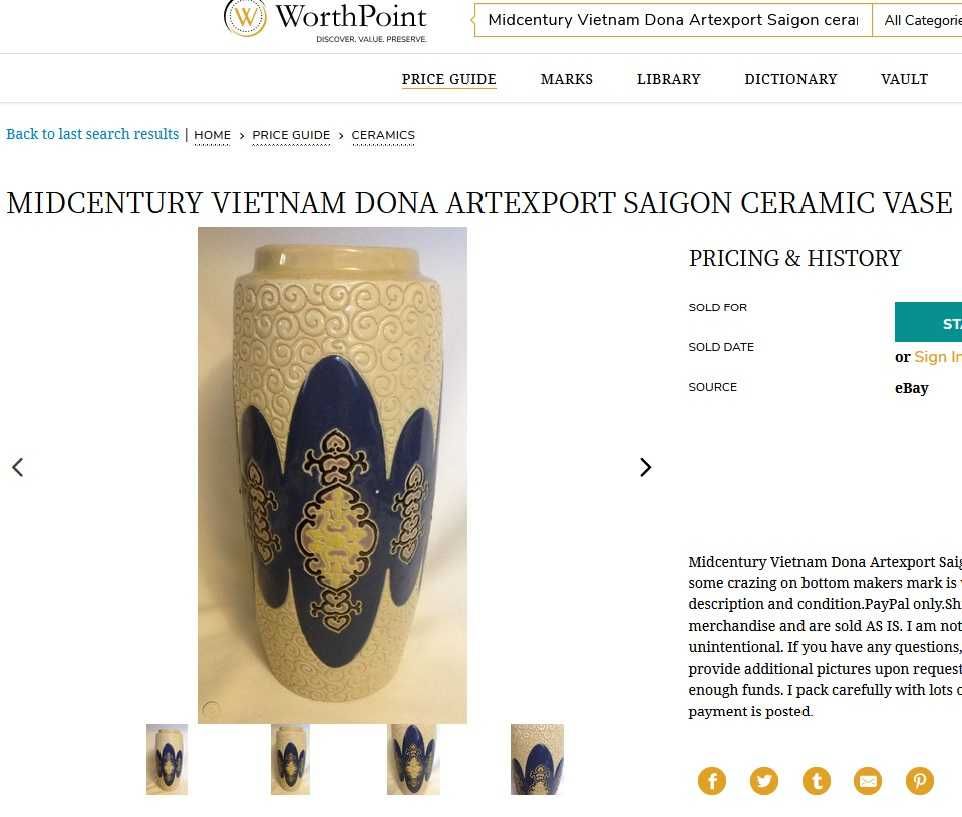Click the WorthPoint logo icon
This screenshot has width=962, height=817.
click(245, 18)
